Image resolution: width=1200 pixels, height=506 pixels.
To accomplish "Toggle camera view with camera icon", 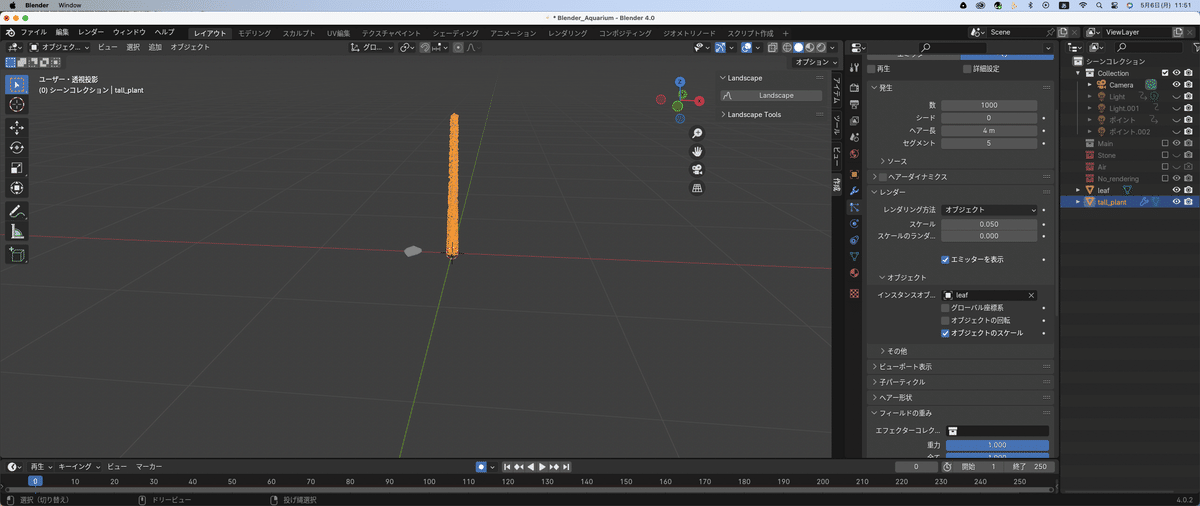I will coord(697,169).
